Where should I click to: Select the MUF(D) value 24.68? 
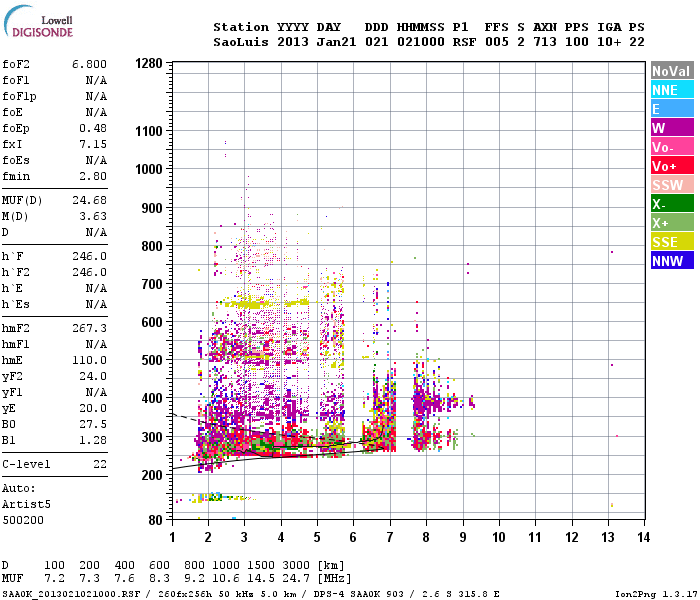pos(89,200)
